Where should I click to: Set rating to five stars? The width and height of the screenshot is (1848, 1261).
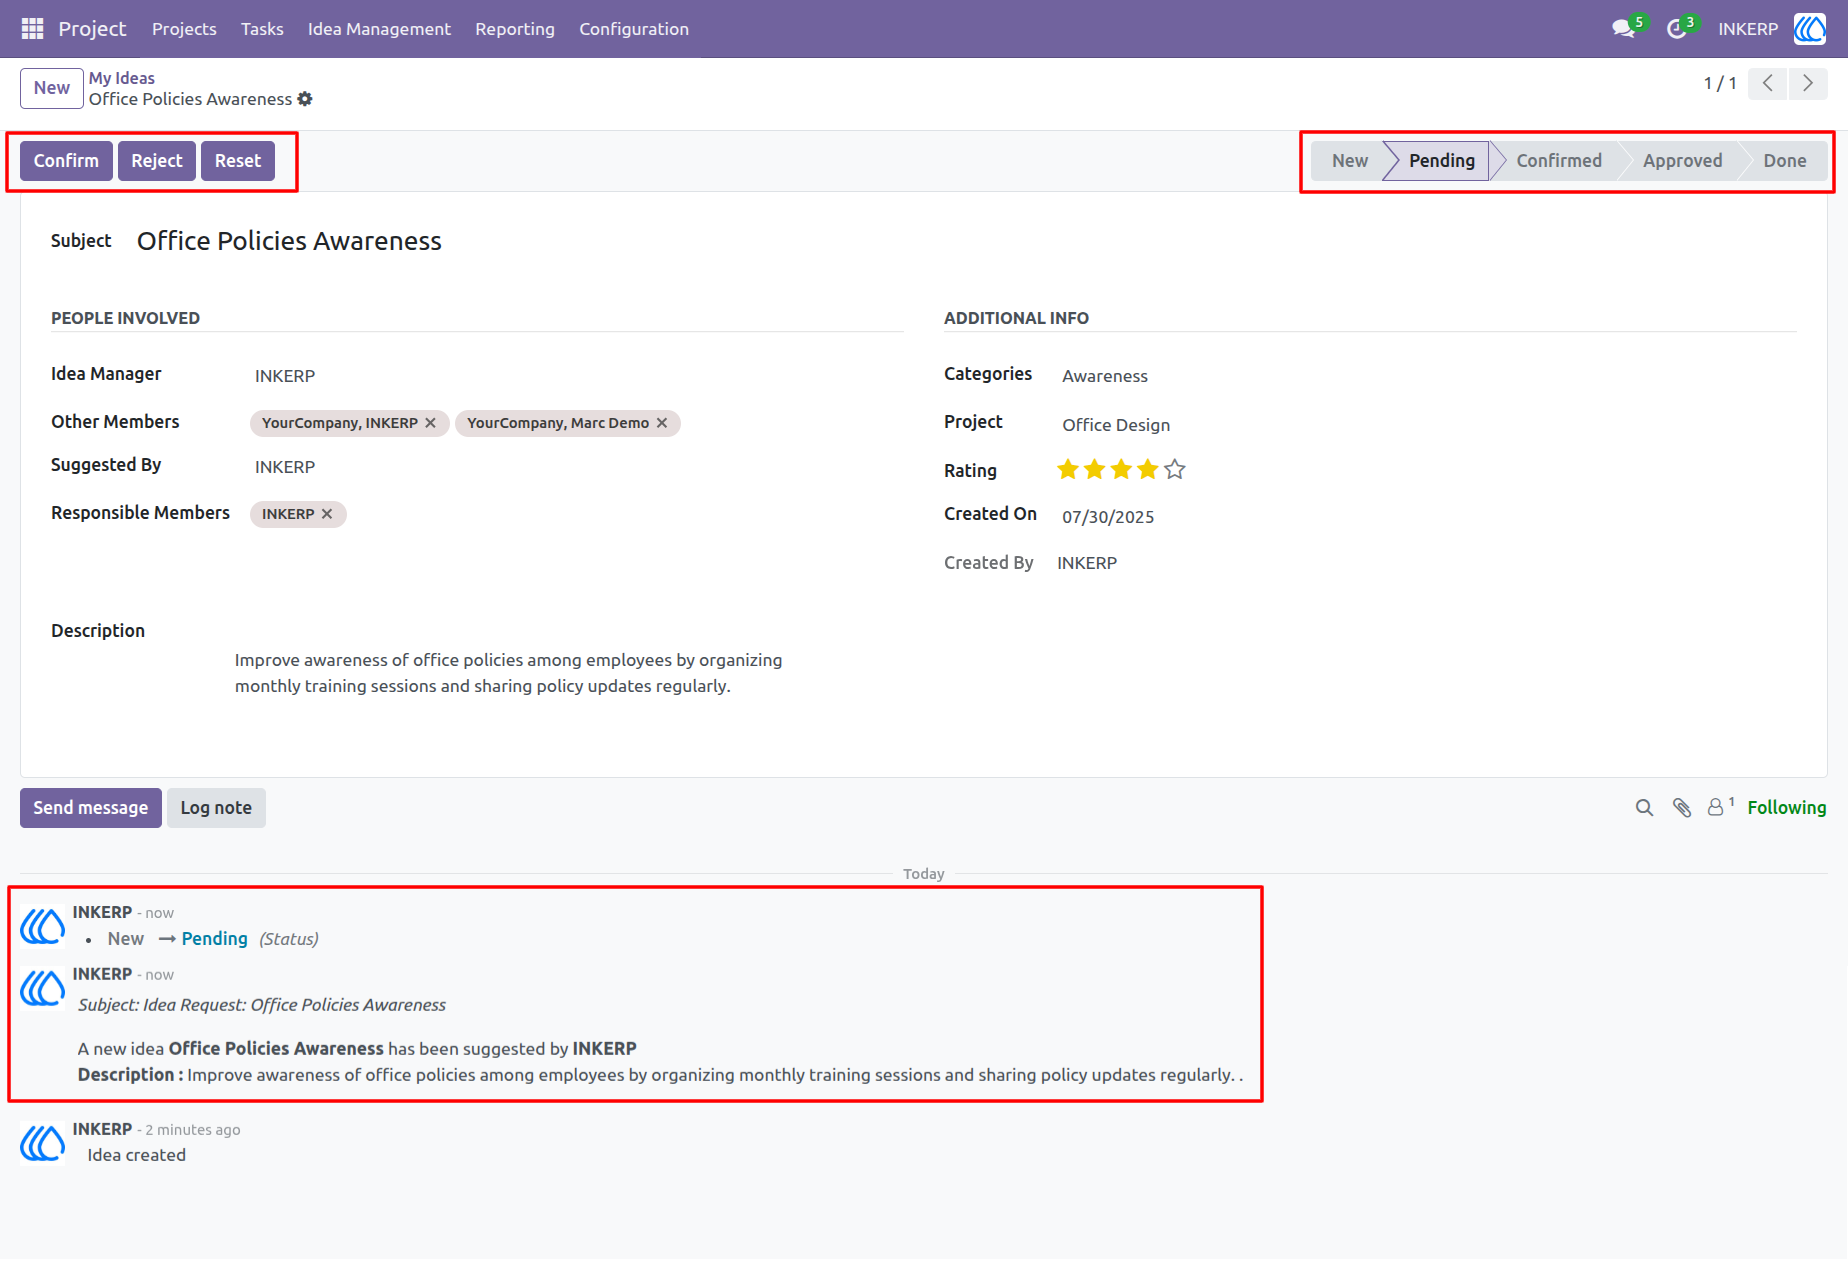(1175, 469)
